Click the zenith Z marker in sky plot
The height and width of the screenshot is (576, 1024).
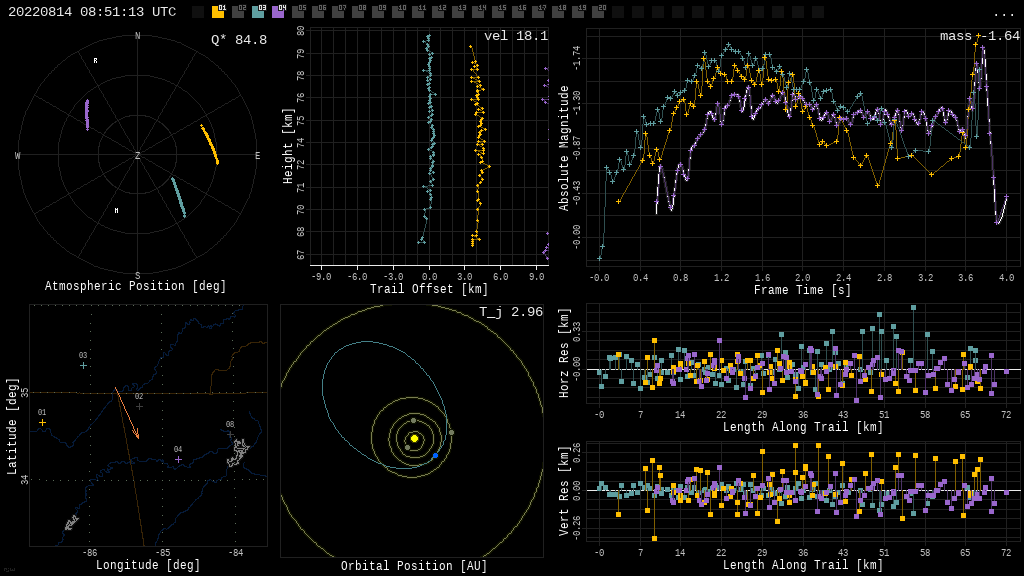[x=138, y=156]
